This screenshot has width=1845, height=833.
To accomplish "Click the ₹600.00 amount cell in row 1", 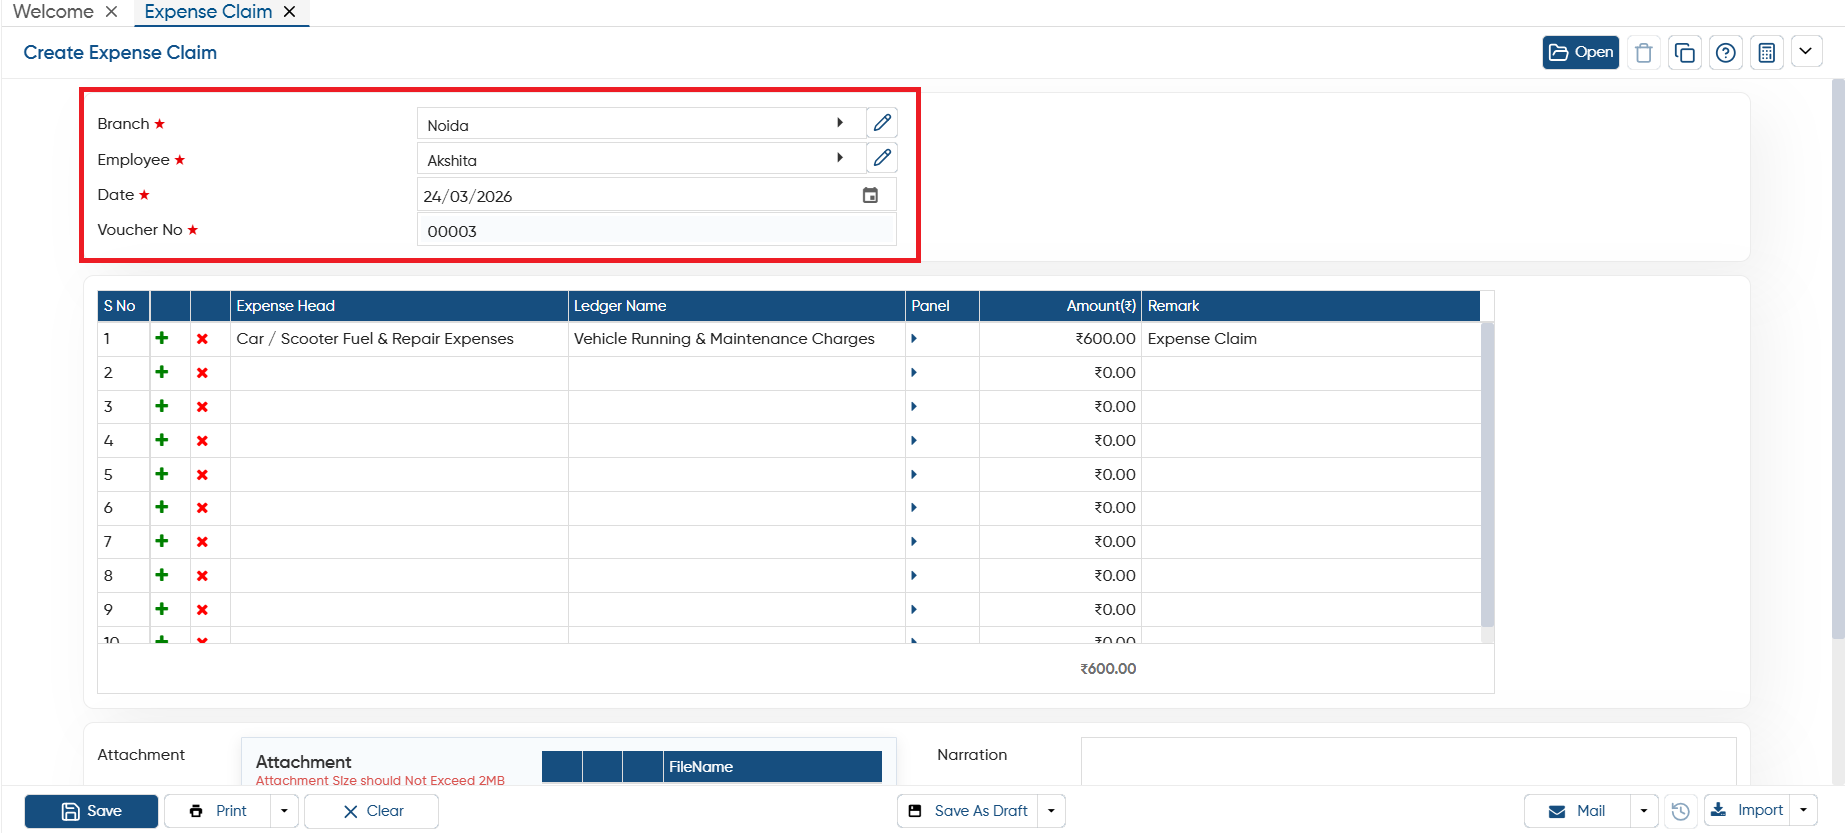I will click(x=1060, y=339).
